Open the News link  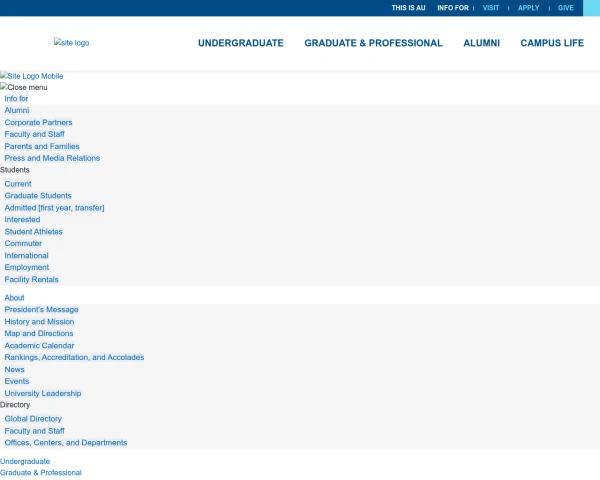15,369
